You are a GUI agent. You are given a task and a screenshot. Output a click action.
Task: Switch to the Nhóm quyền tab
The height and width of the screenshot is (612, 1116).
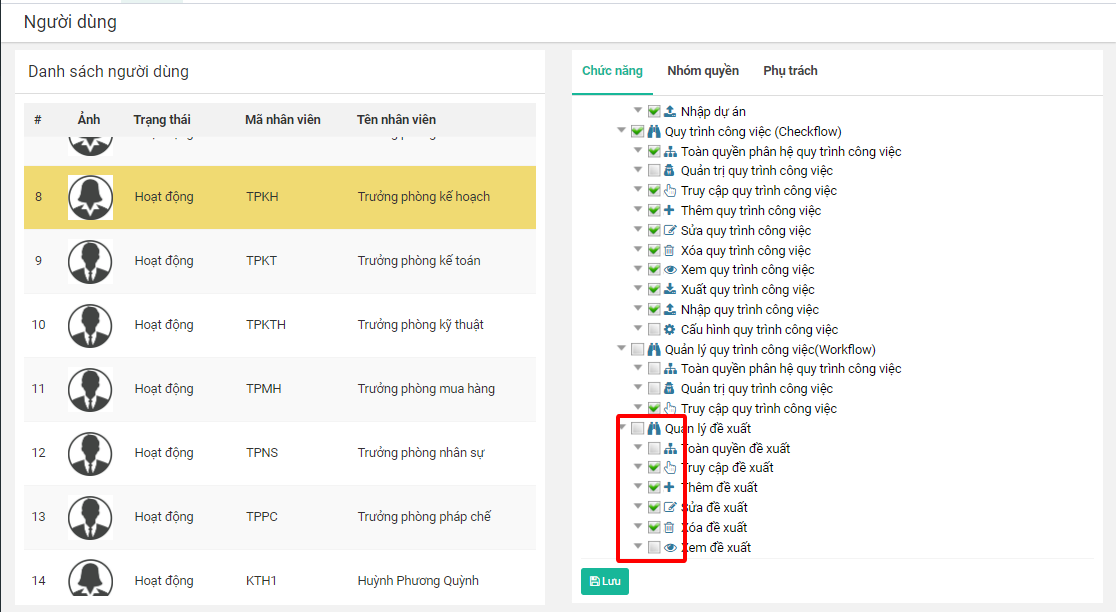(x=703, y=71)
